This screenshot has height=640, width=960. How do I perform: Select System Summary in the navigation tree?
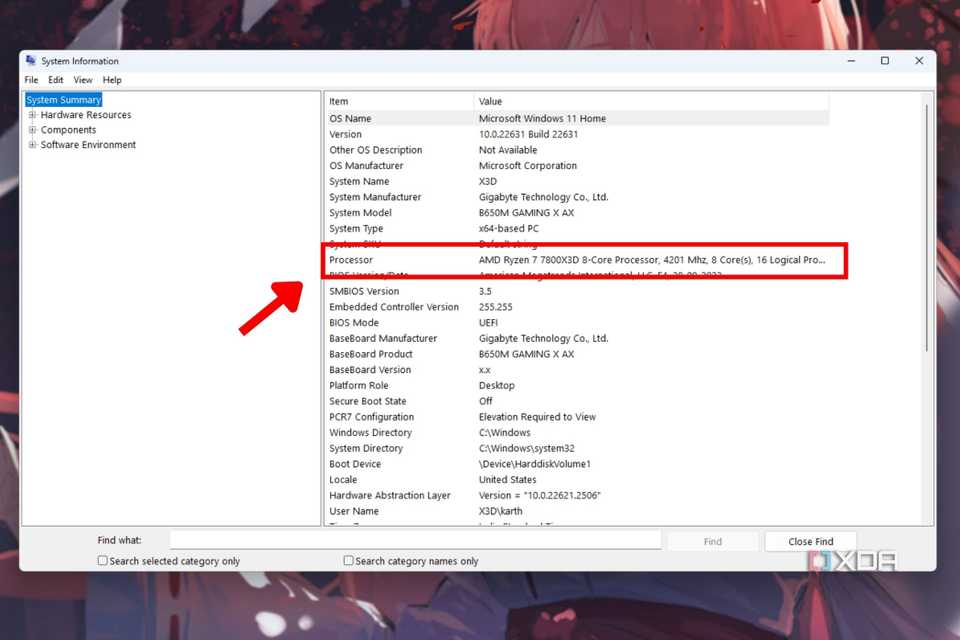pos(63,99)
